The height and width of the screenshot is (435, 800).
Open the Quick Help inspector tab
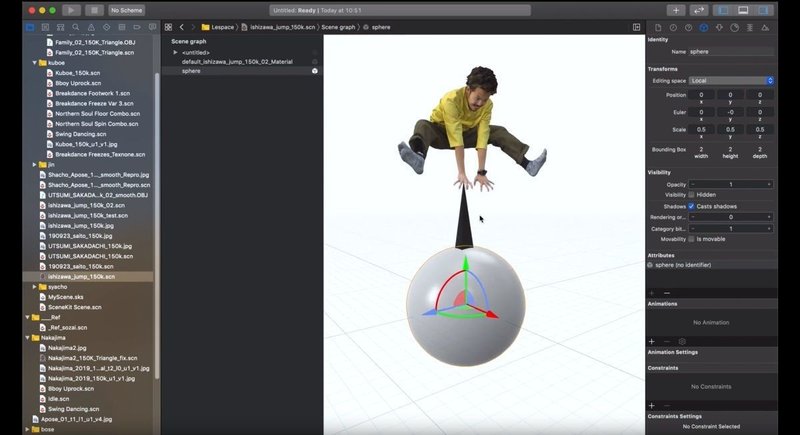[688, 28]
